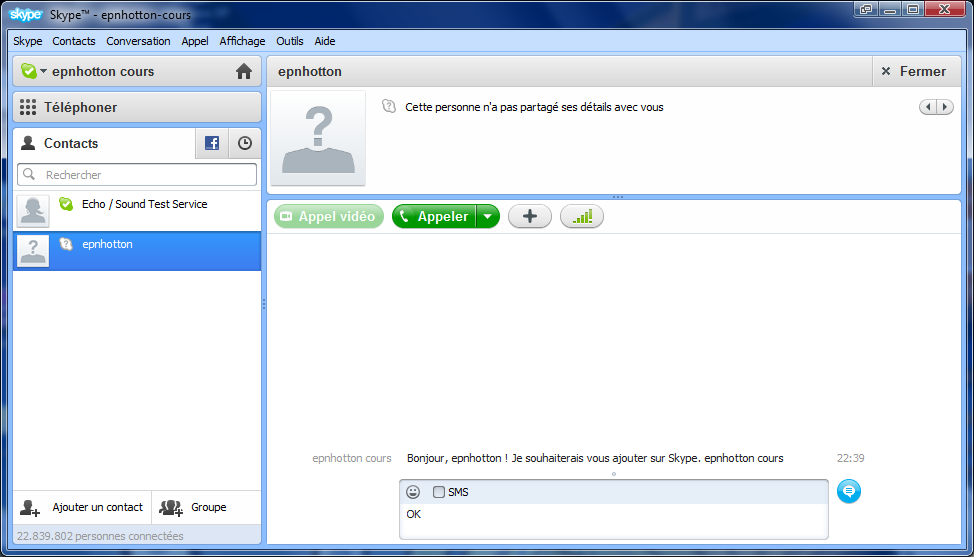The image size is (974, 557).
Task: Open the Conversation menu
Action: 138,41
